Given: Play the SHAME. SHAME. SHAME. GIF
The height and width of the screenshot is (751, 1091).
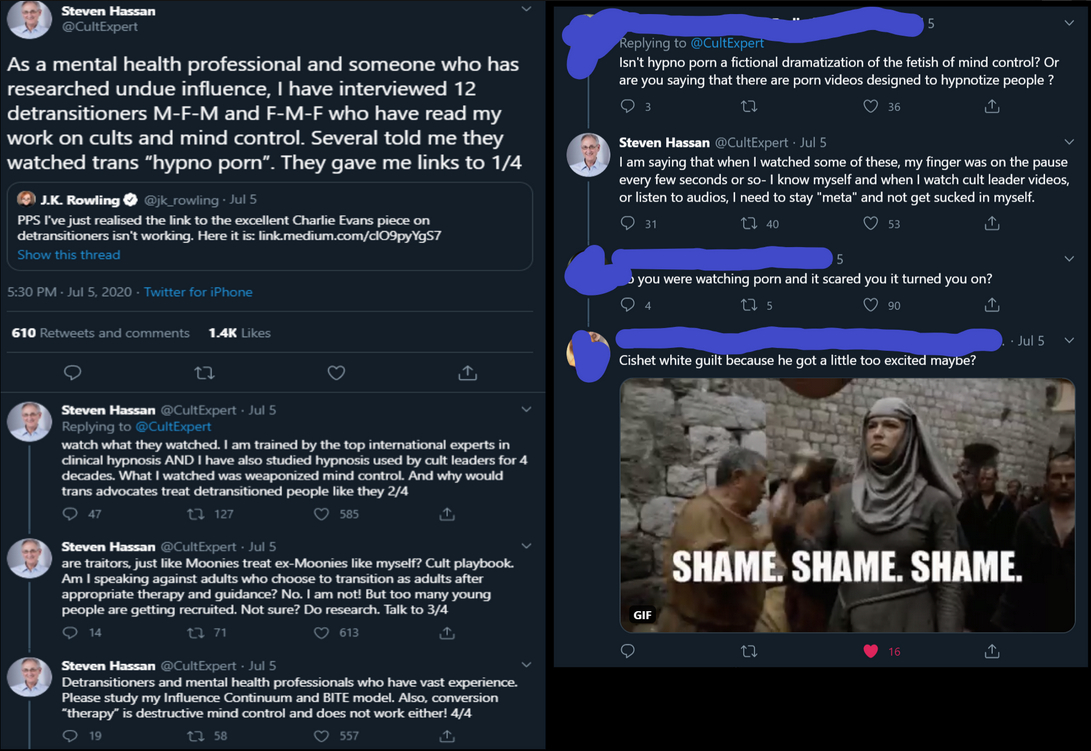Looking at the screenshot, I should point(847,505).
